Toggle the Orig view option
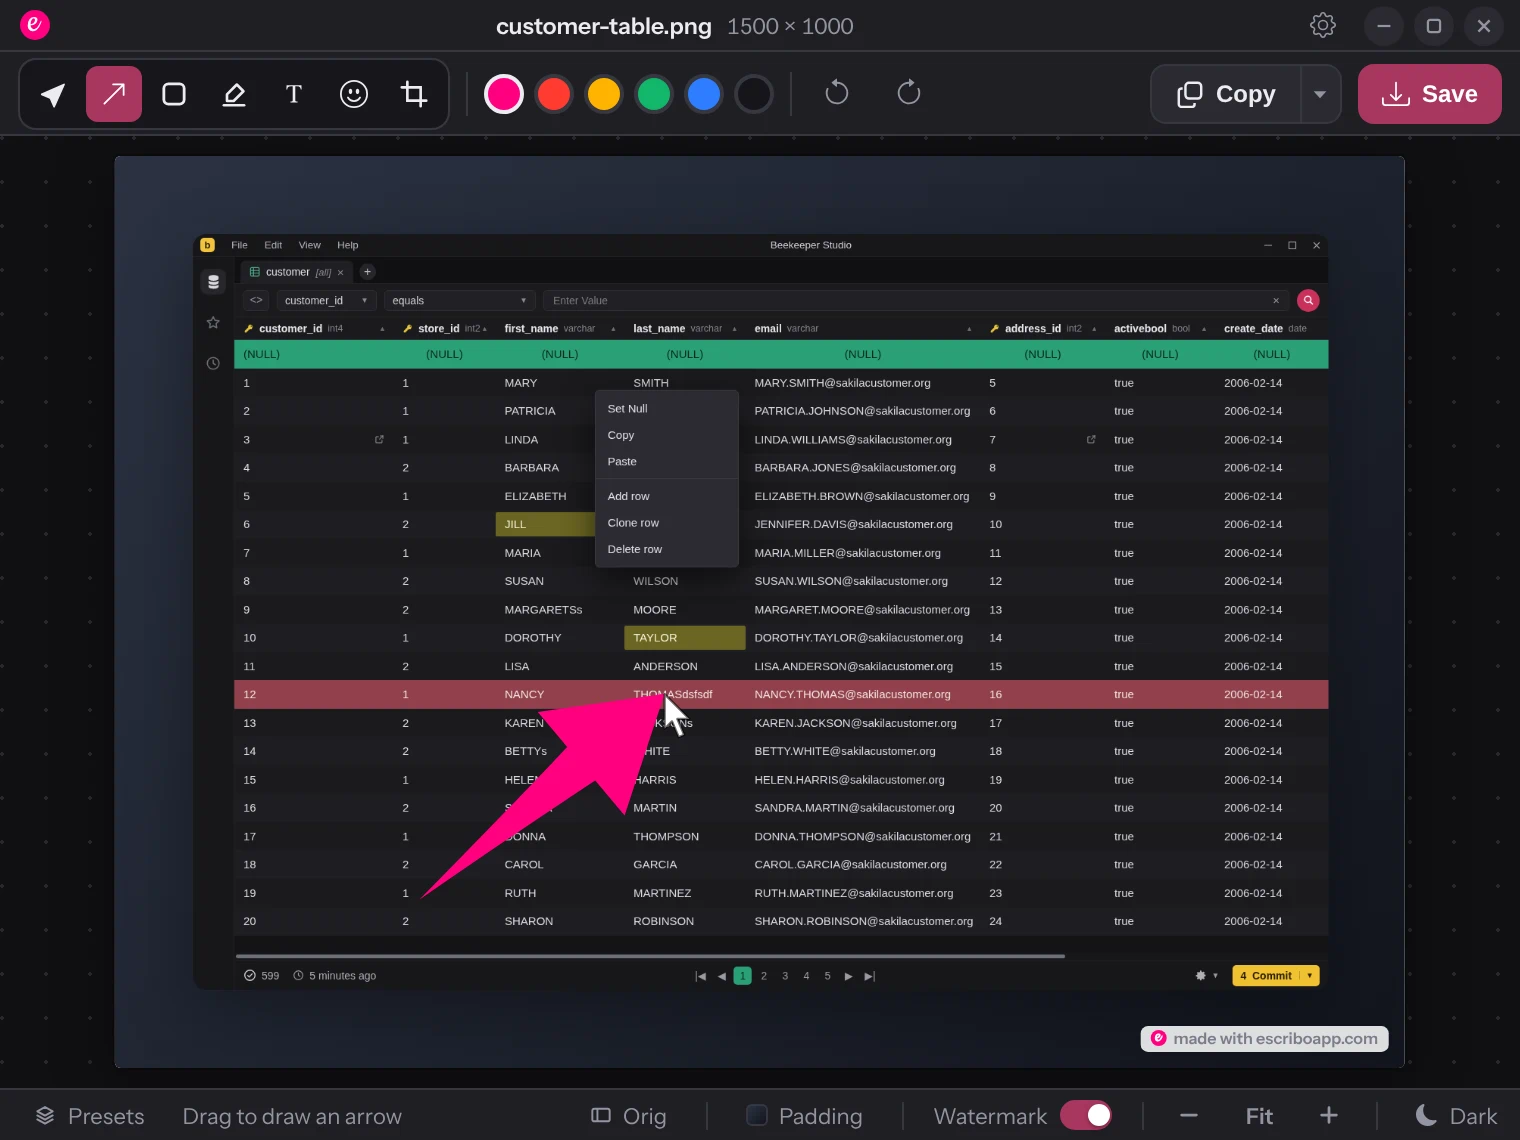Screen dimensions: 1520x1140 (x=629, y=1116)
